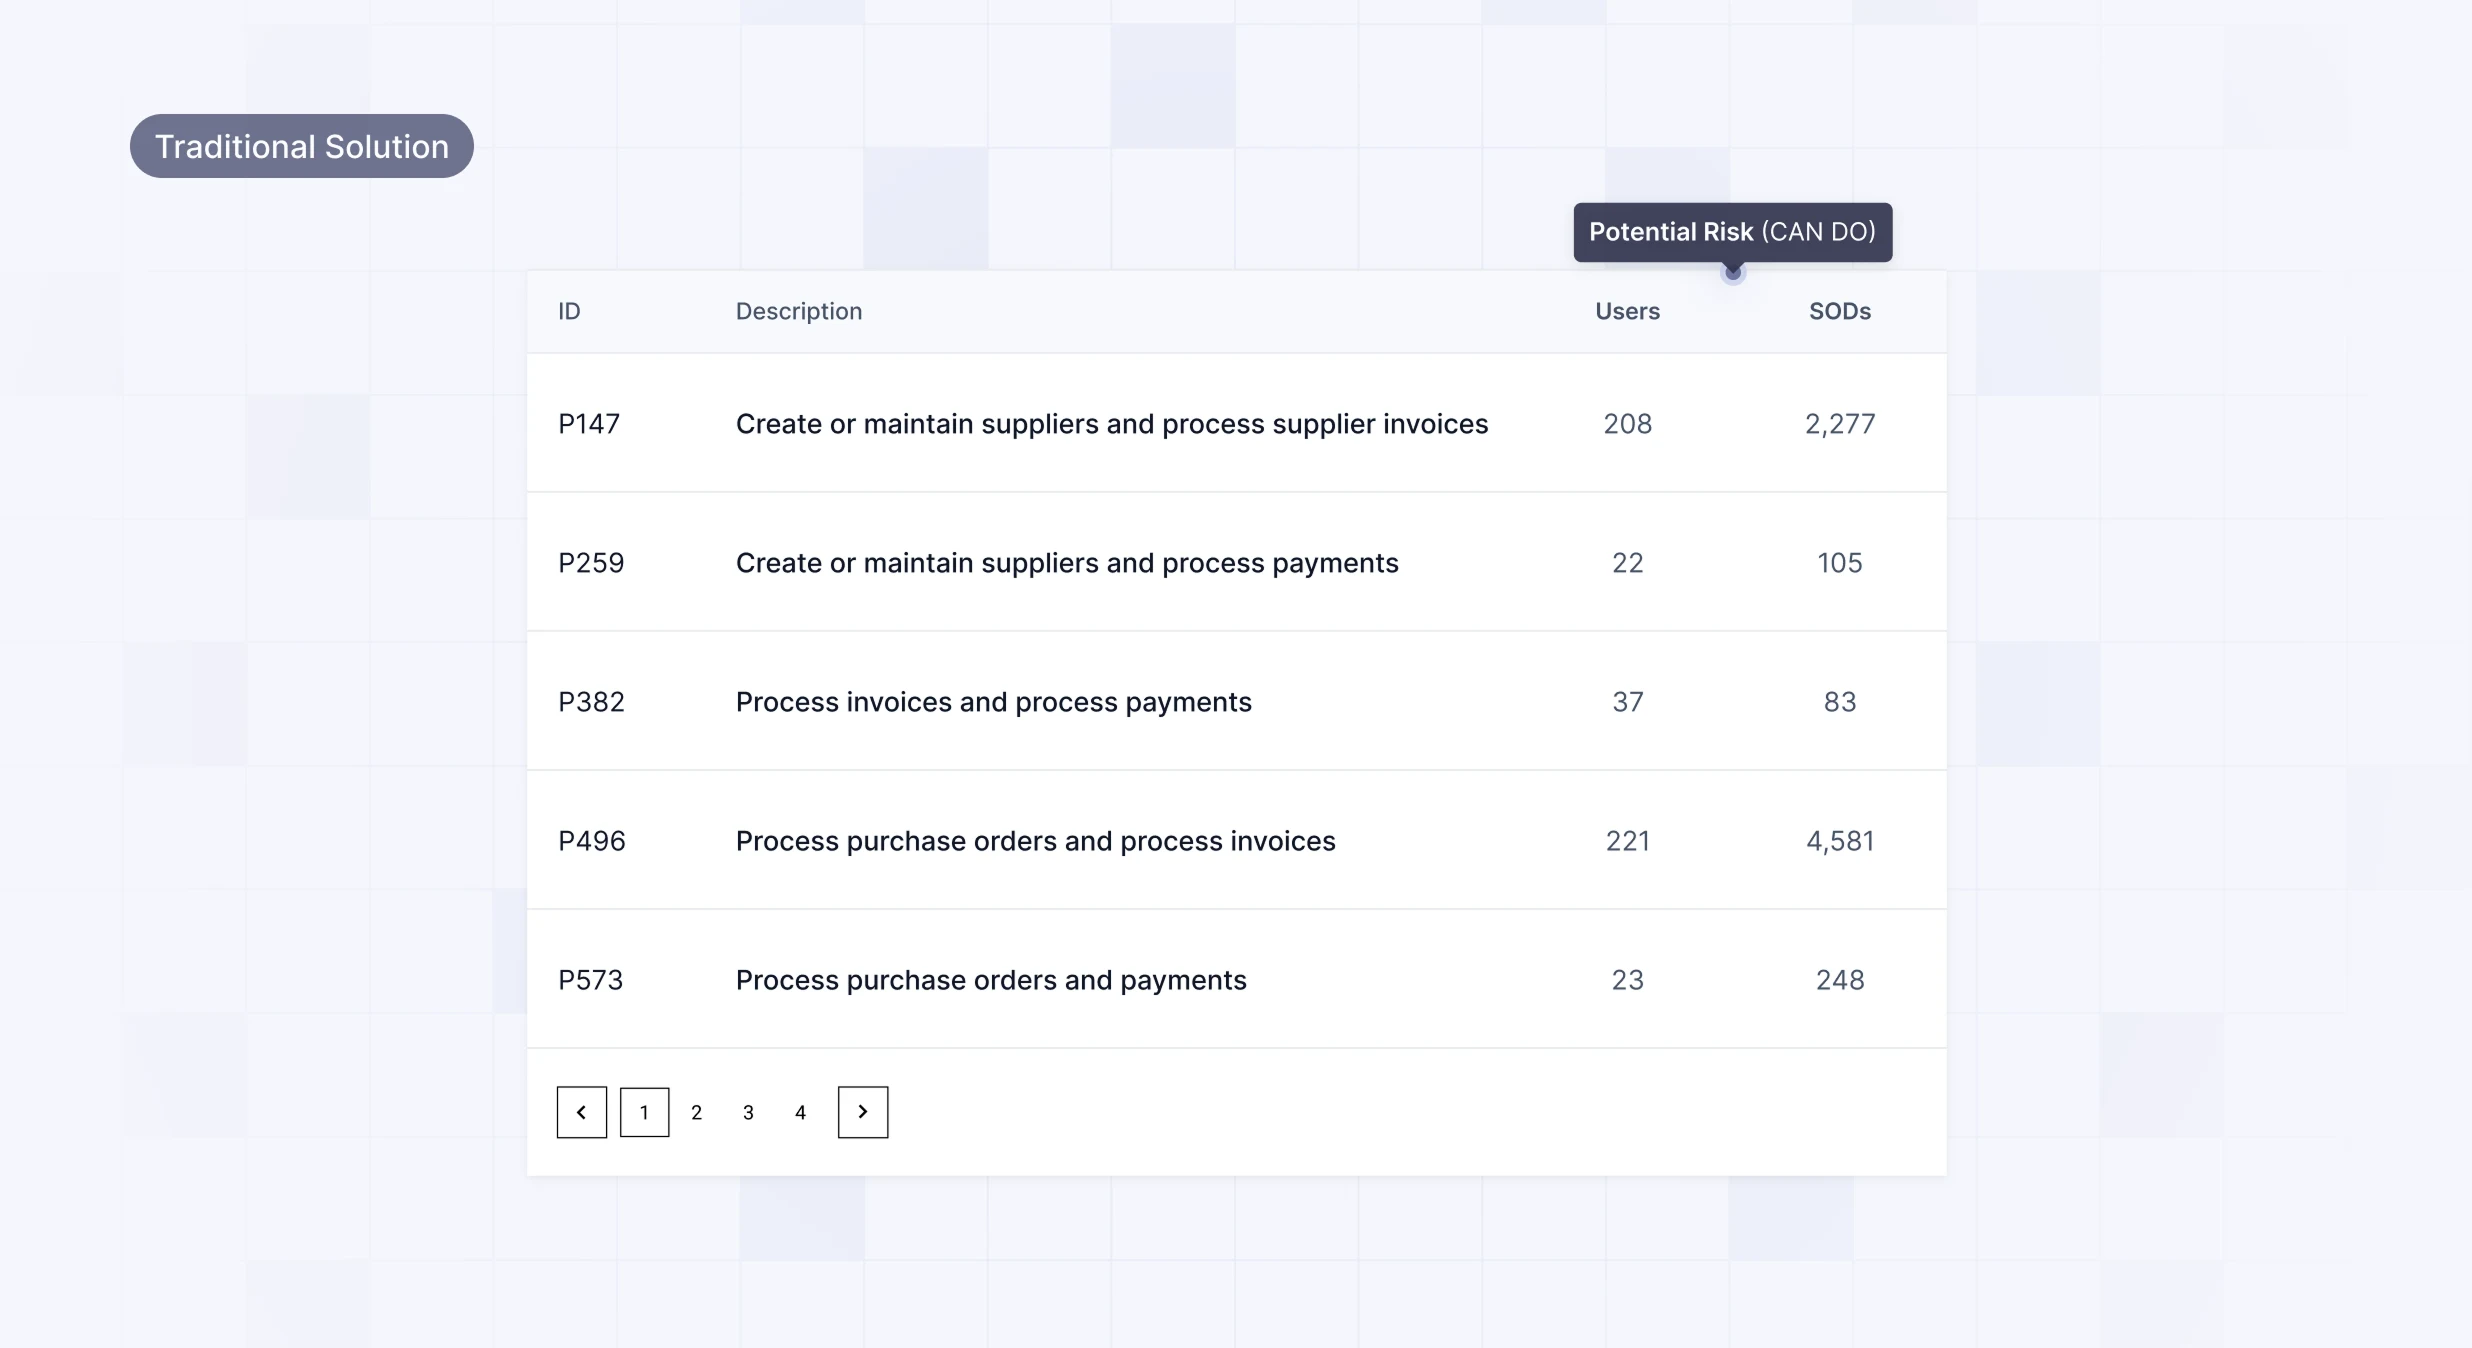Select row P147 supplier invoices

pos(1111,424)
